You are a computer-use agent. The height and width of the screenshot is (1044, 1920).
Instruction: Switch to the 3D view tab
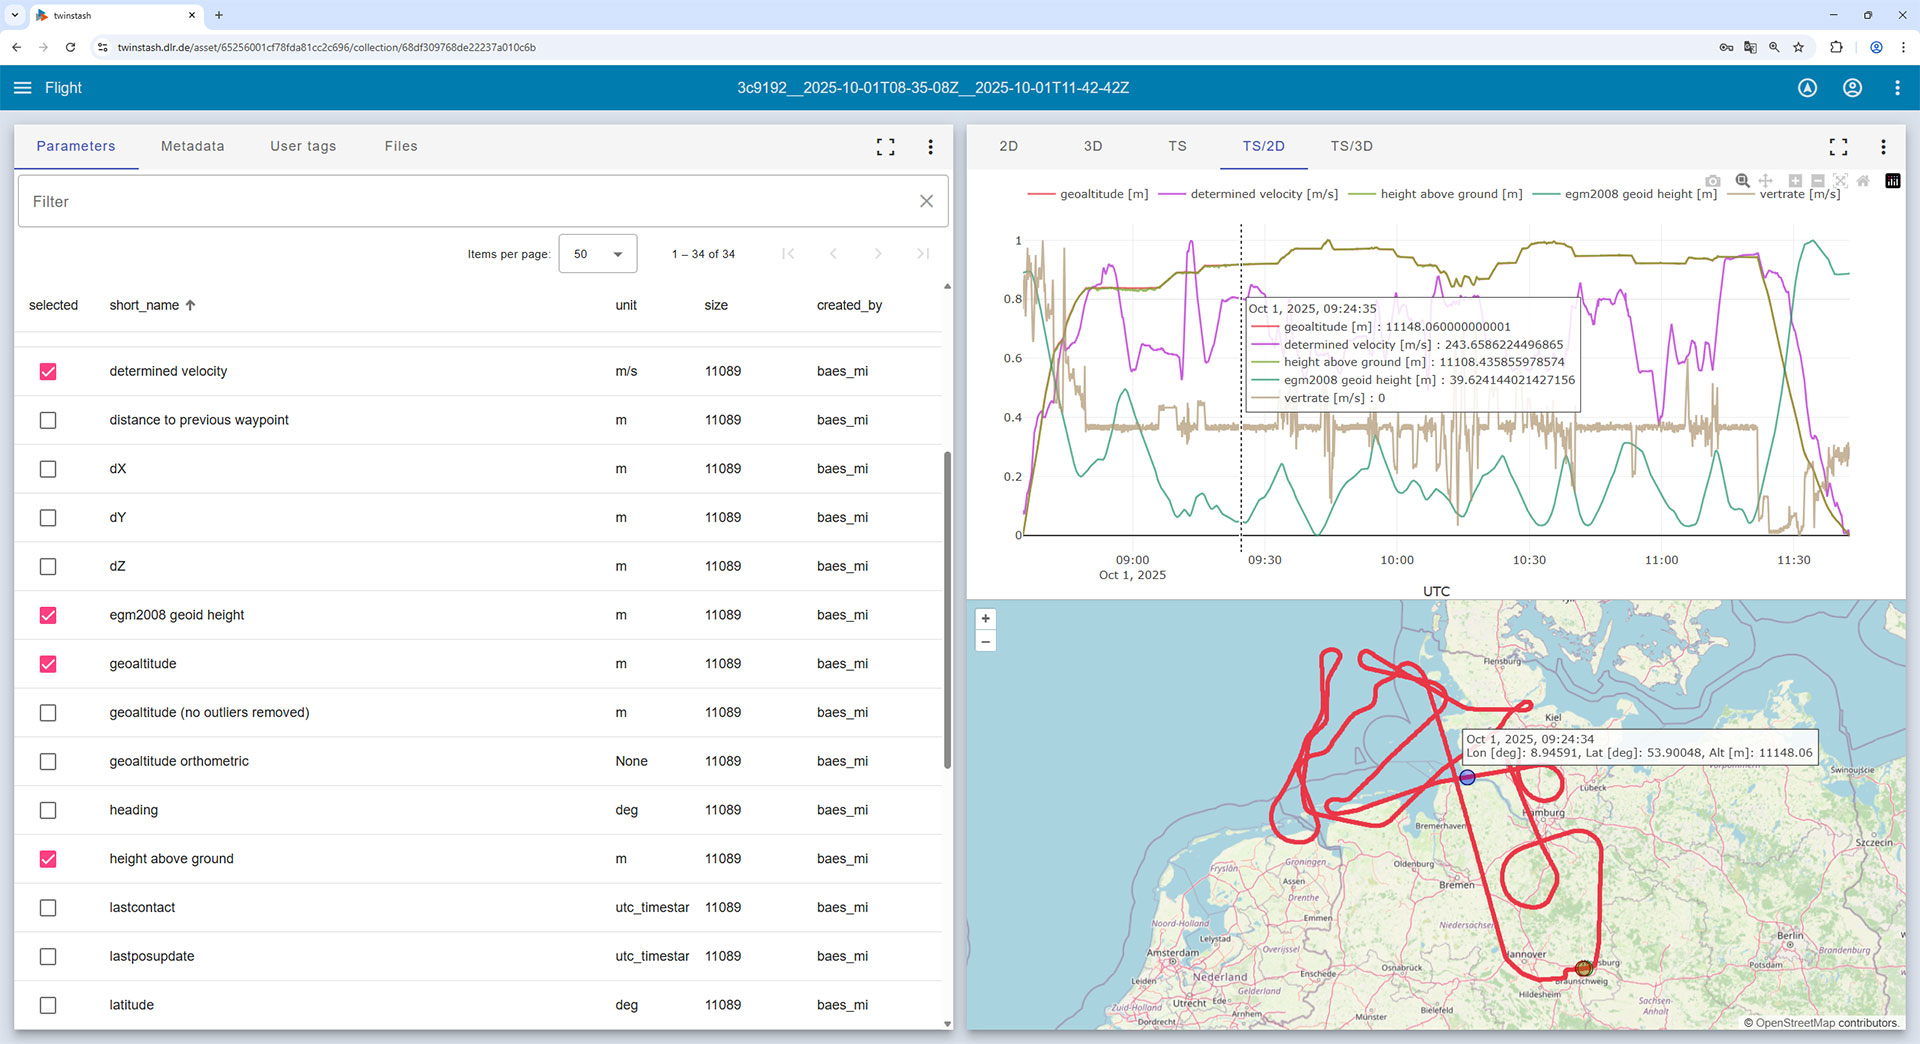(x=1093, y=146)
